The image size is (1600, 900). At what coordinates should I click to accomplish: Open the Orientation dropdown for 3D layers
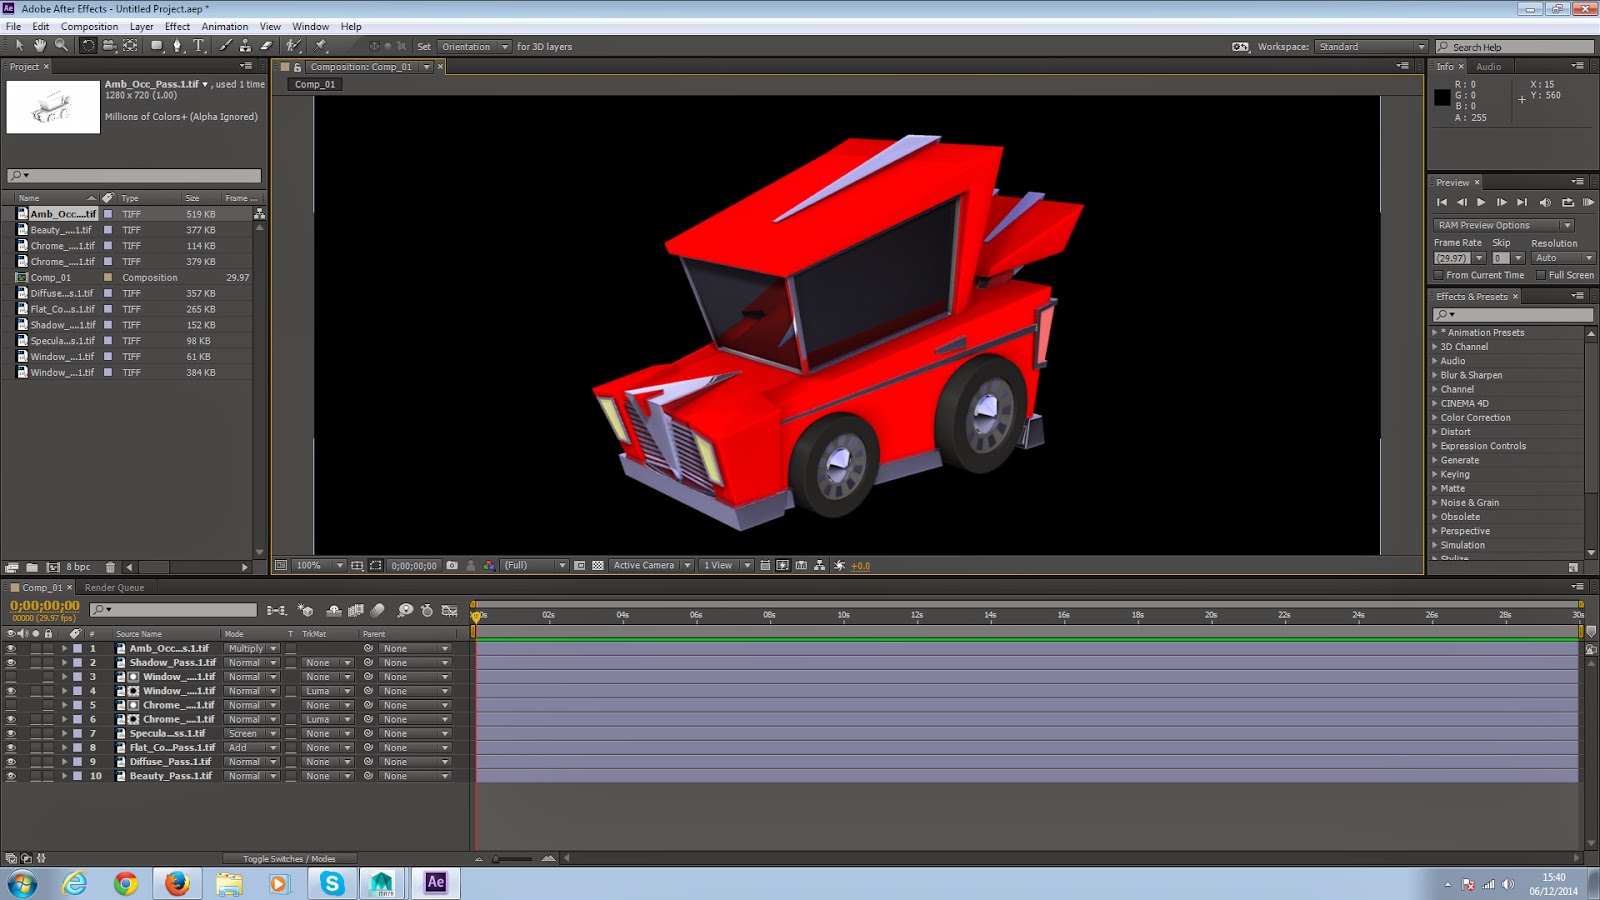(475, 47)
